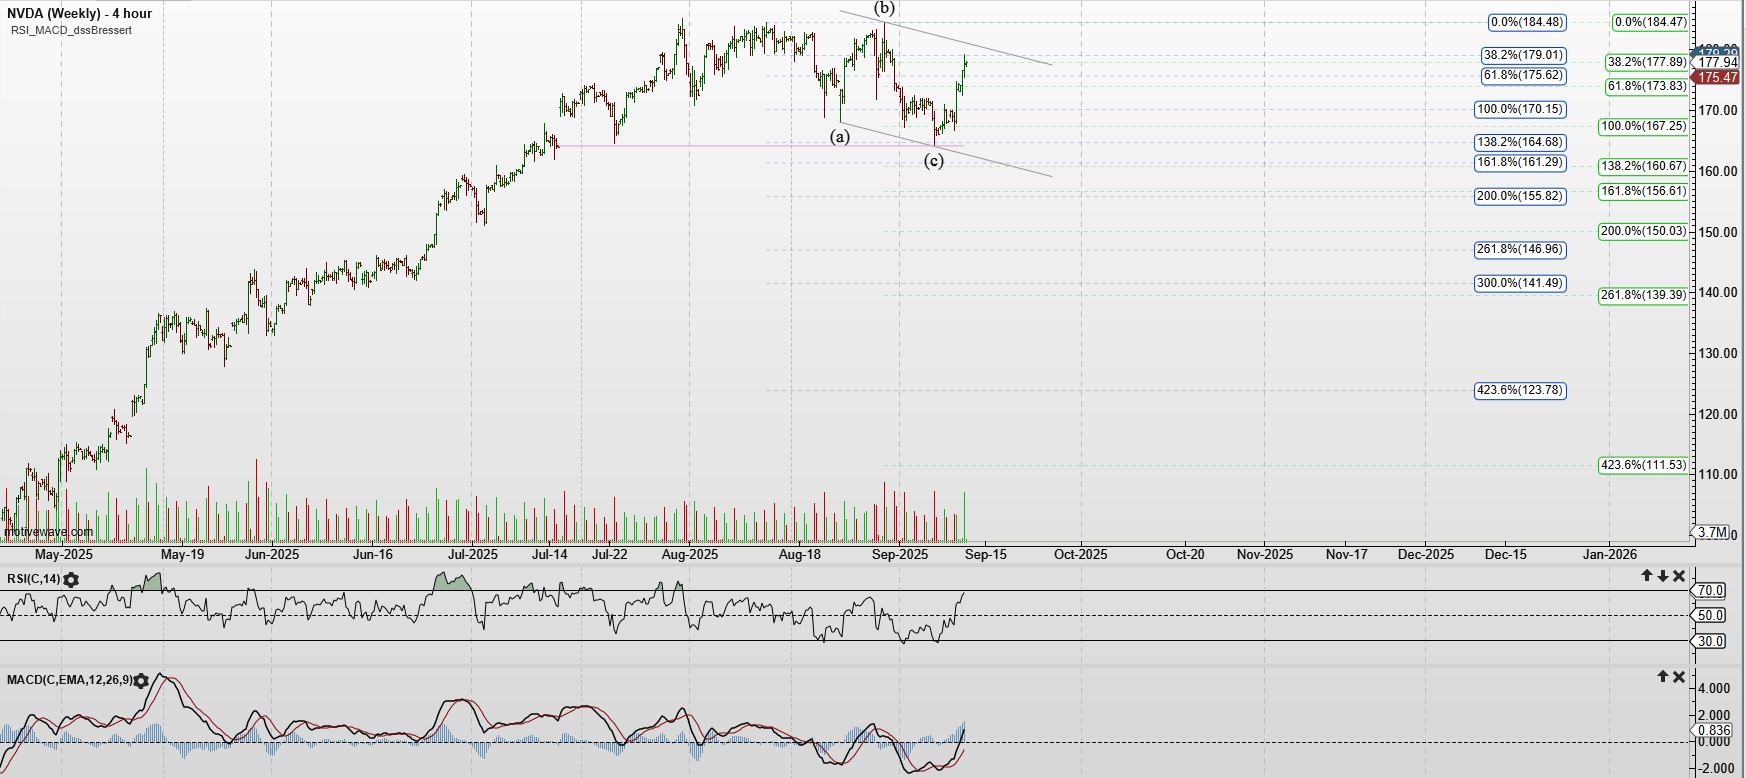
Task: Select blue Fibonacci label 161.8%(161.29)
Action: 1521,162
